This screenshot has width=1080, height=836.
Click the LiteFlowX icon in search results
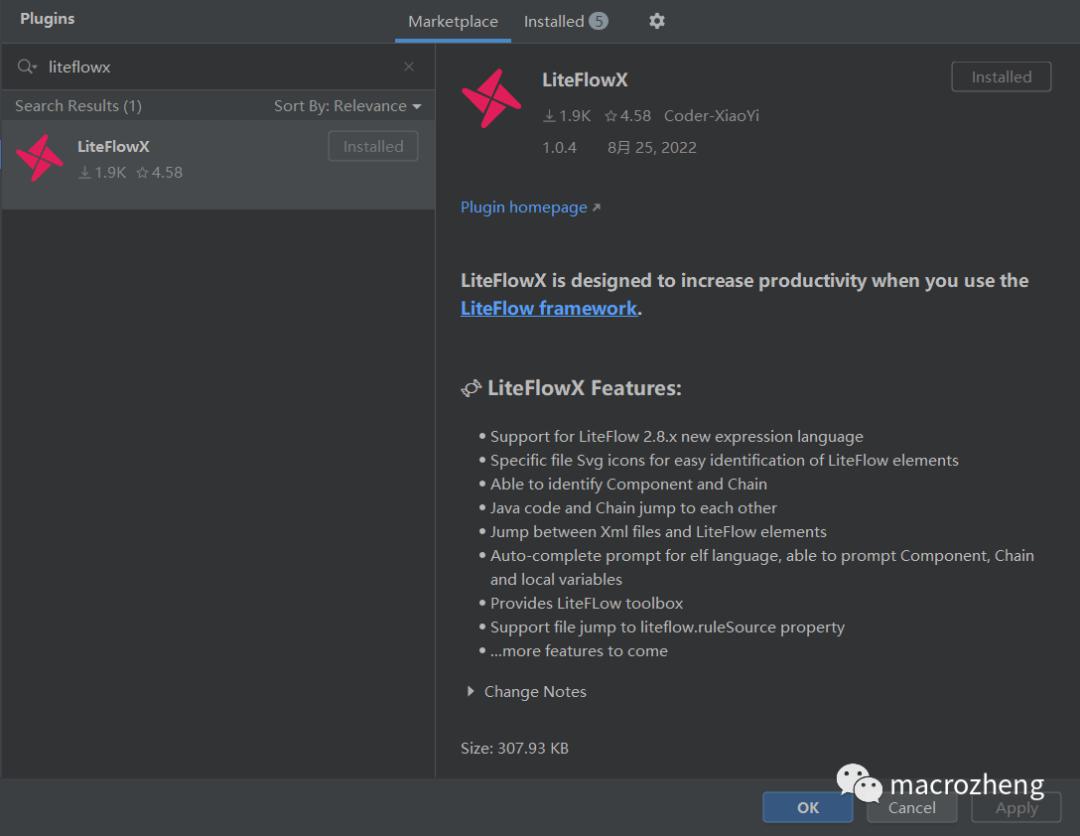[x=40, y=158]
